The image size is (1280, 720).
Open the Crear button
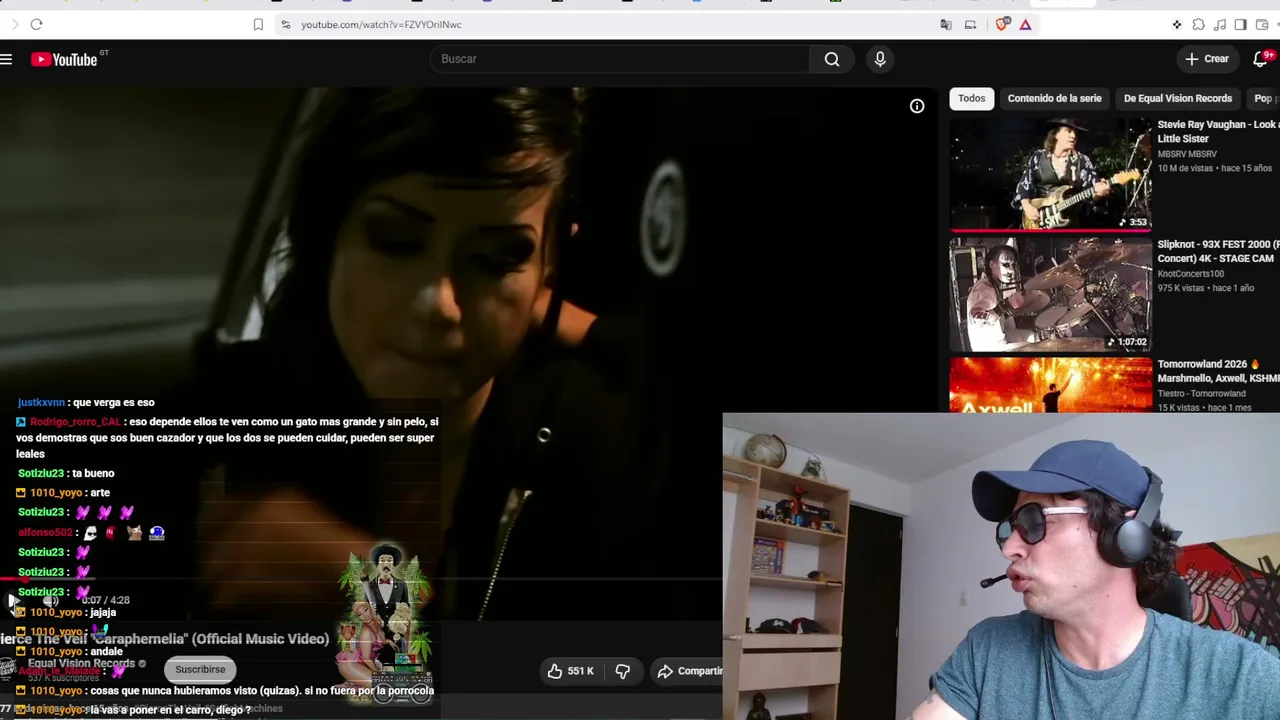pyautogui.click(x=1207, y=59)
